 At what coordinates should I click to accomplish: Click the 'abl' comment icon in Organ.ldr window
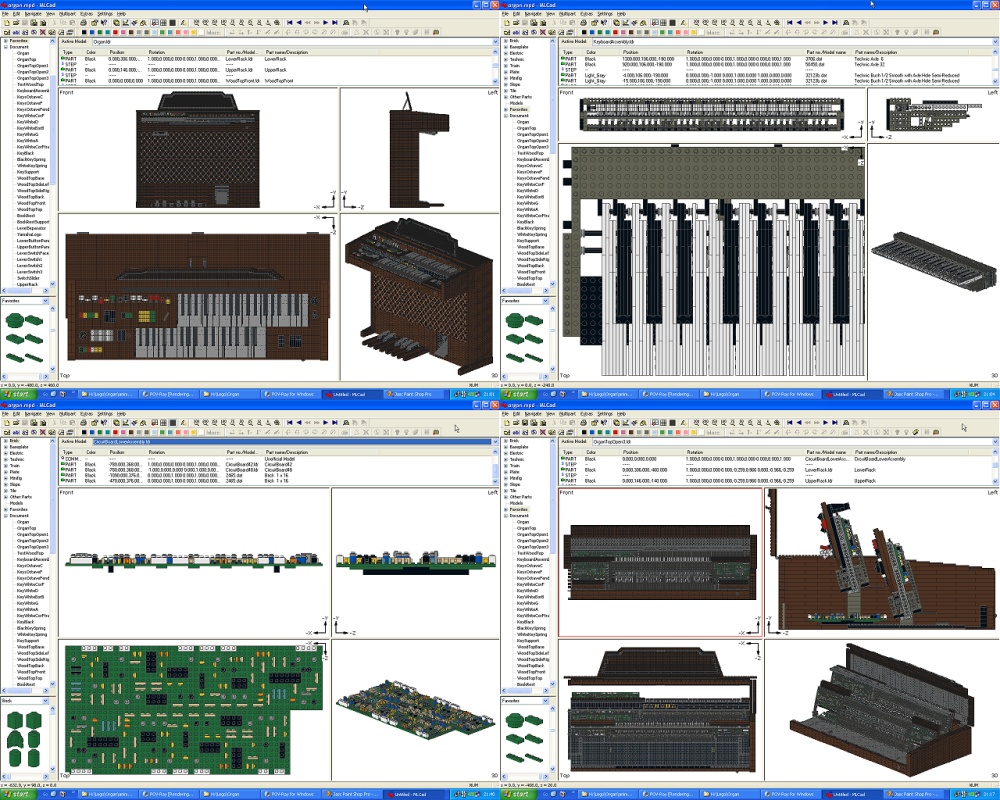coord(16,32)
